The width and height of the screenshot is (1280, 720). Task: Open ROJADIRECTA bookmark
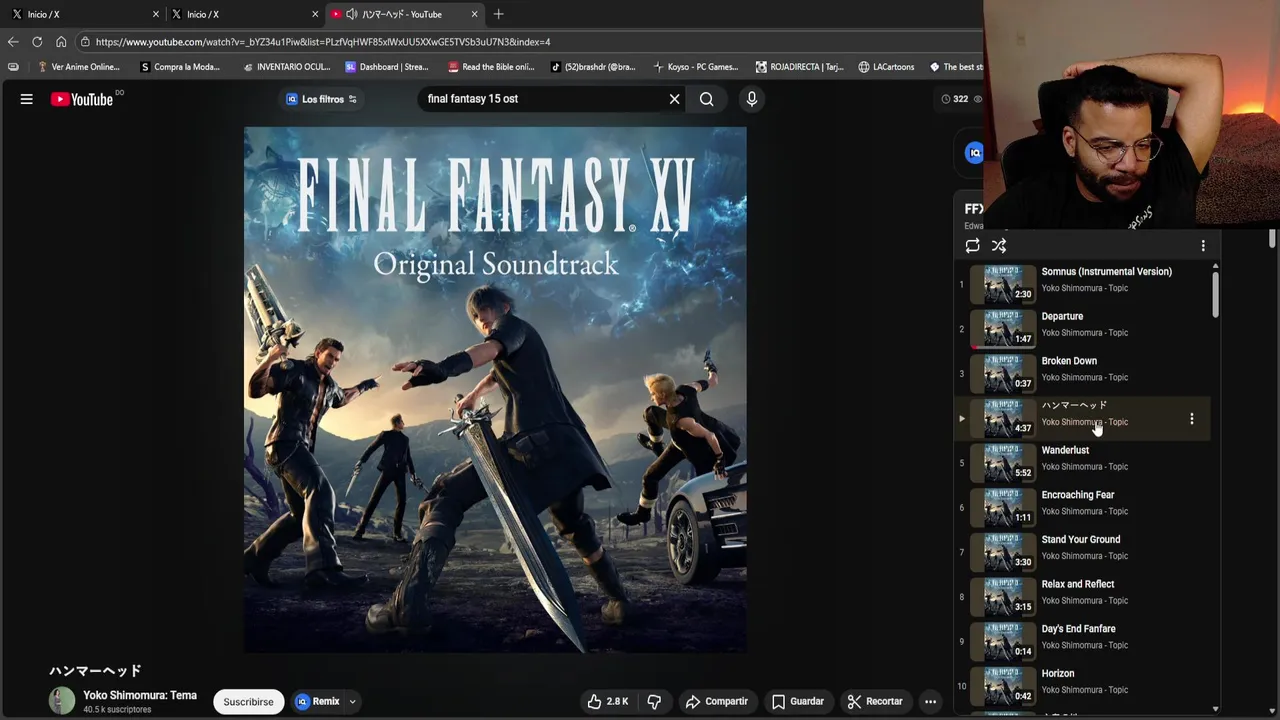coord(800,67)
